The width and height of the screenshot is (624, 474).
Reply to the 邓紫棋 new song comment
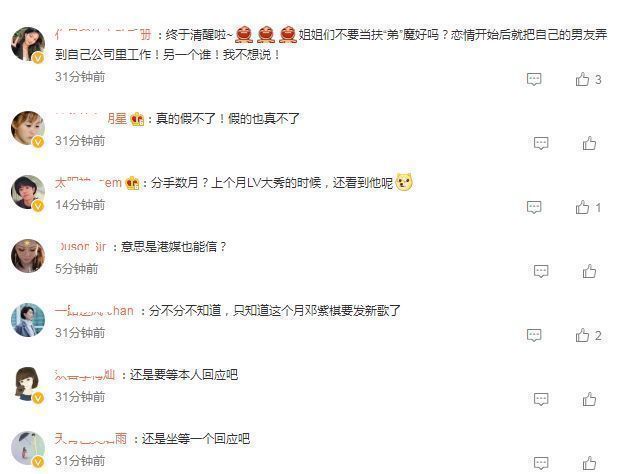click(x=534, y=335)
